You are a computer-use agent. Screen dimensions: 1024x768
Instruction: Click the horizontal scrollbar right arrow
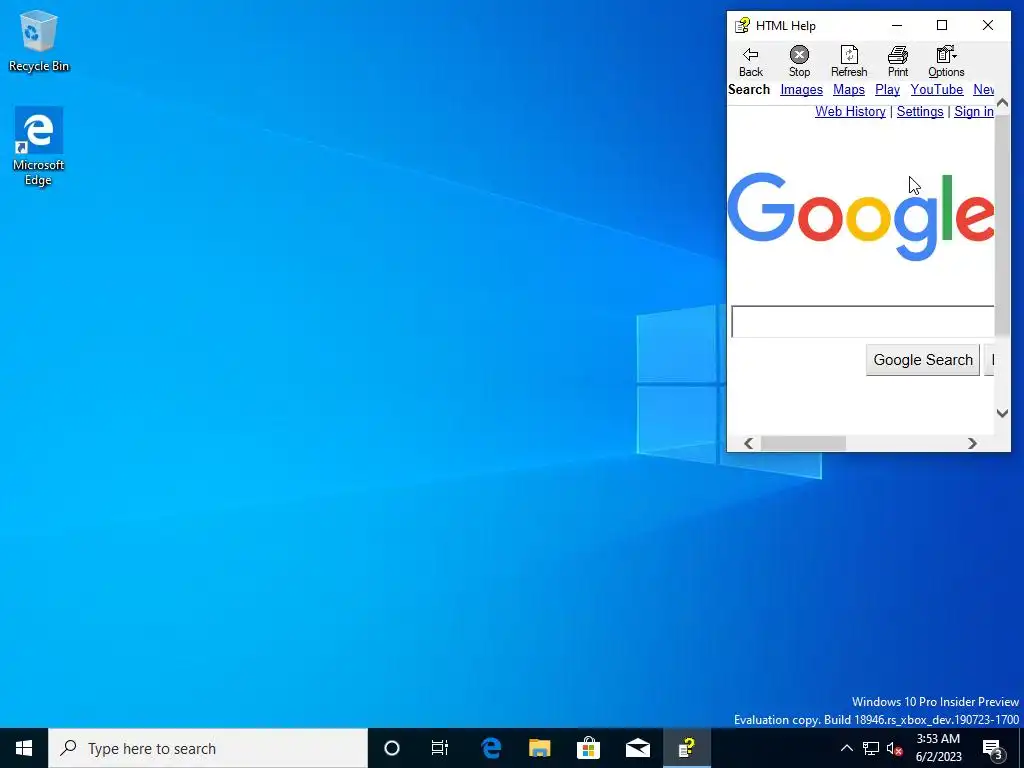(x=972, y=443)
